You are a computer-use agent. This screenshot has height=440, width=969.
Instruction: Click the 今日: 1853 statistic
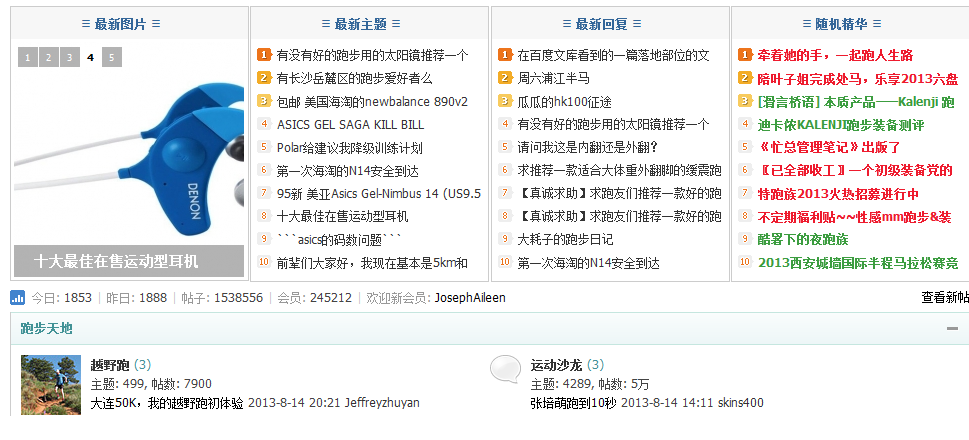point(62,298)
